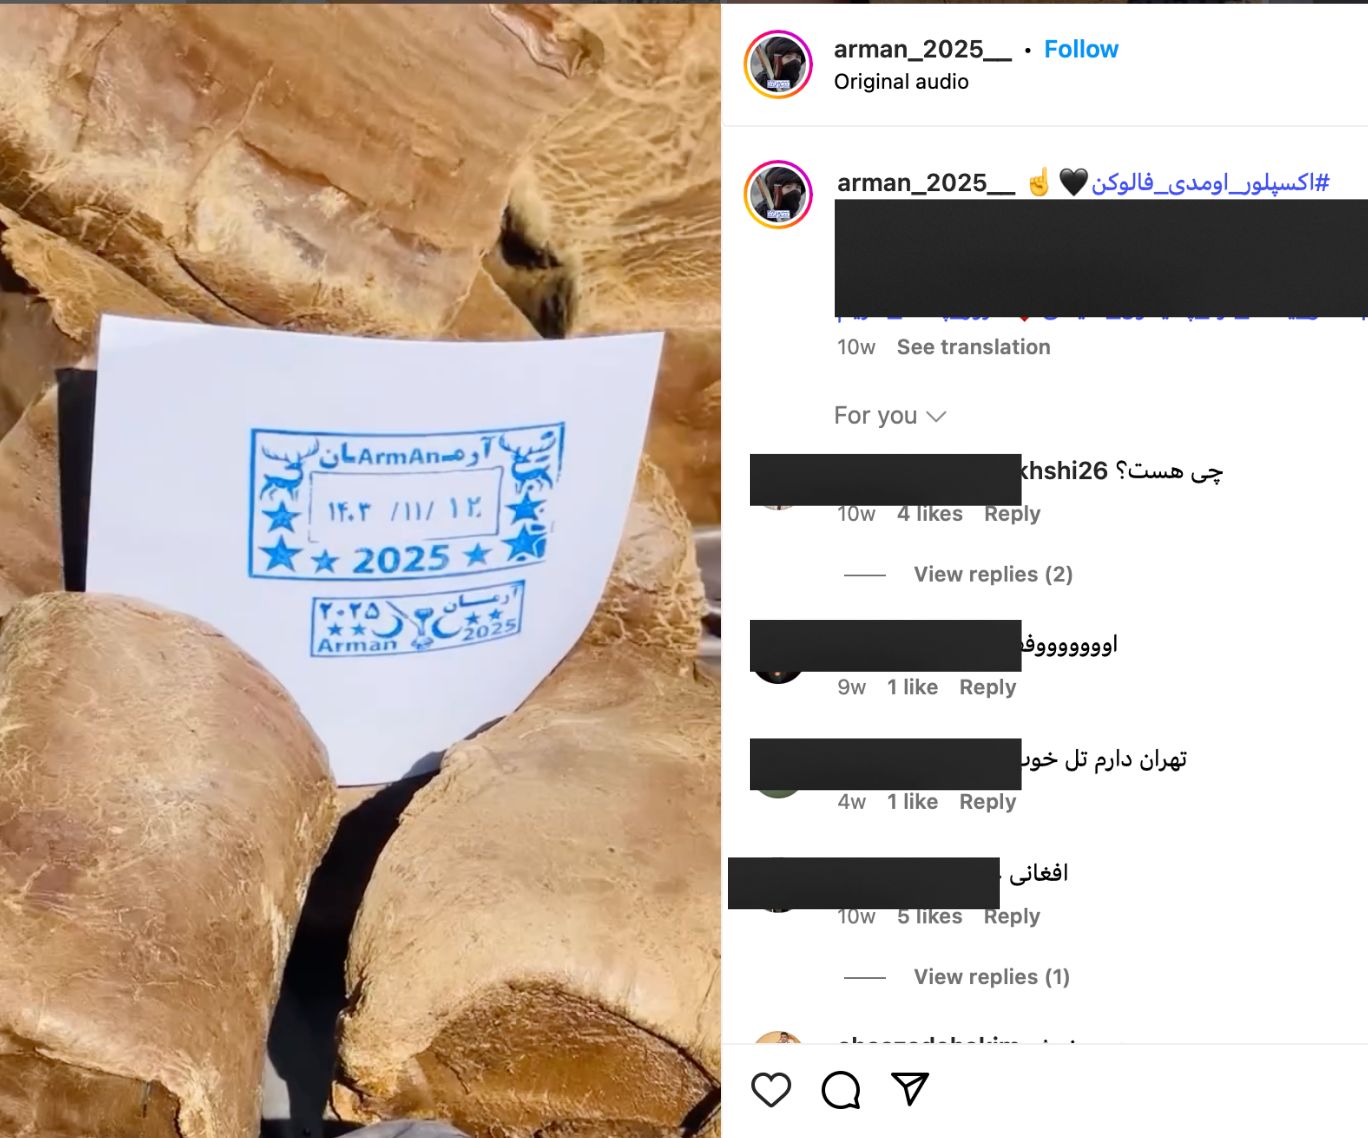This screenshot has width=1368, height=1138.
Task: Open arman_2025__ username in header
Action: click(x=922, y=49)
